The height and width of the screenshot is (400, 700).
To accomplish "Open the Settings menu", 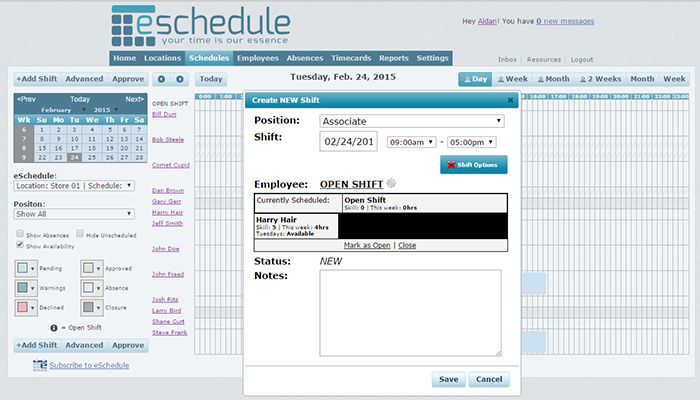I will pyautogui.click(x=432, y=58).
